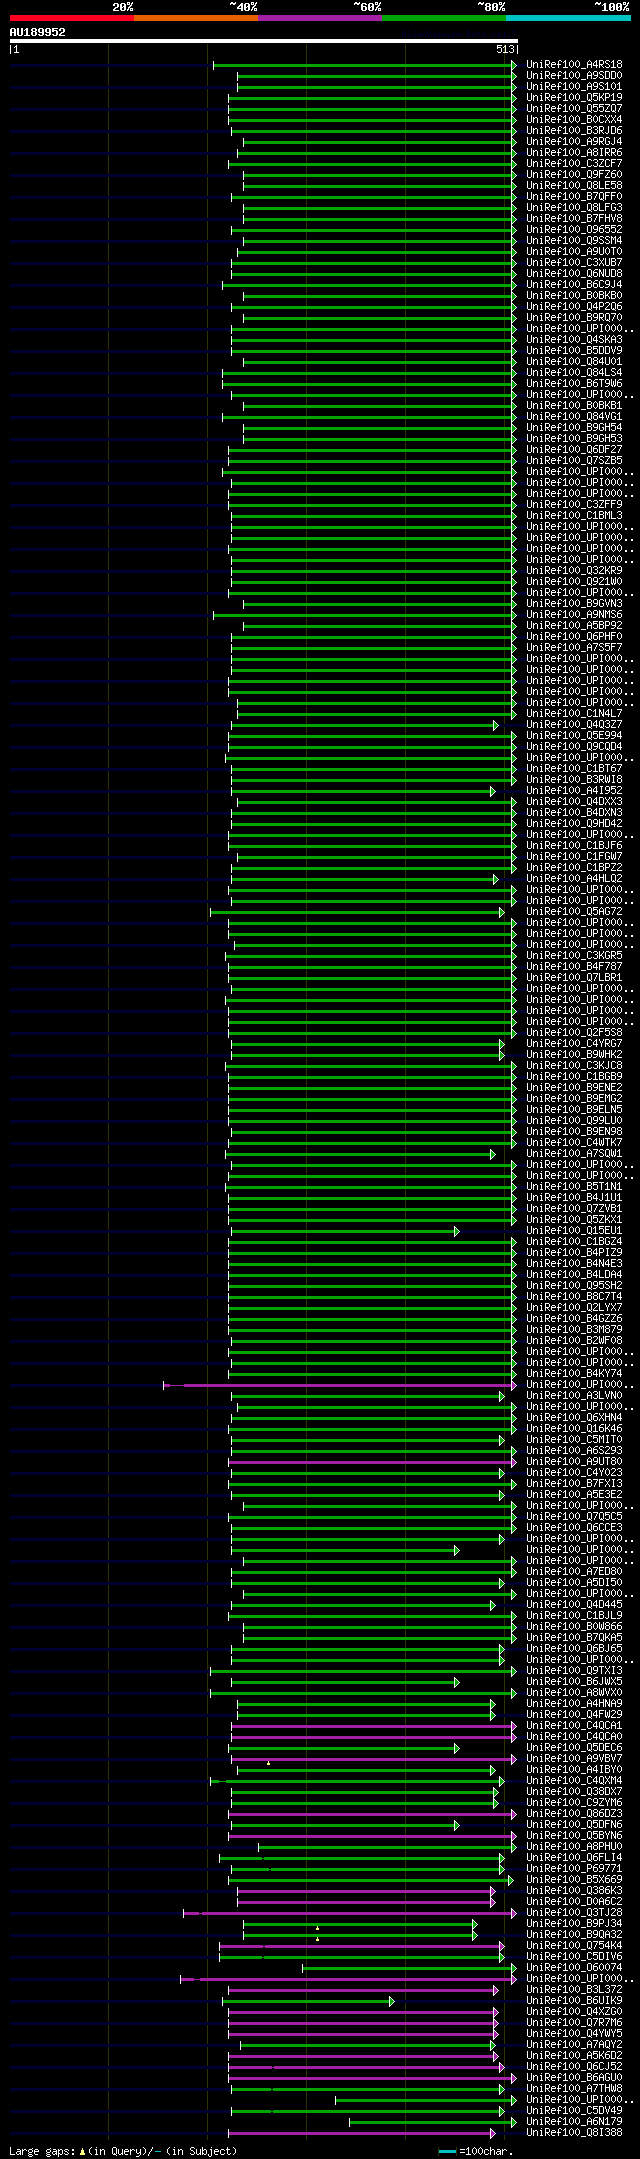
Task: Click the alignment bar for UniRef100_Q15EU1
Action: pyautogui.click(x=344, y=1231)
